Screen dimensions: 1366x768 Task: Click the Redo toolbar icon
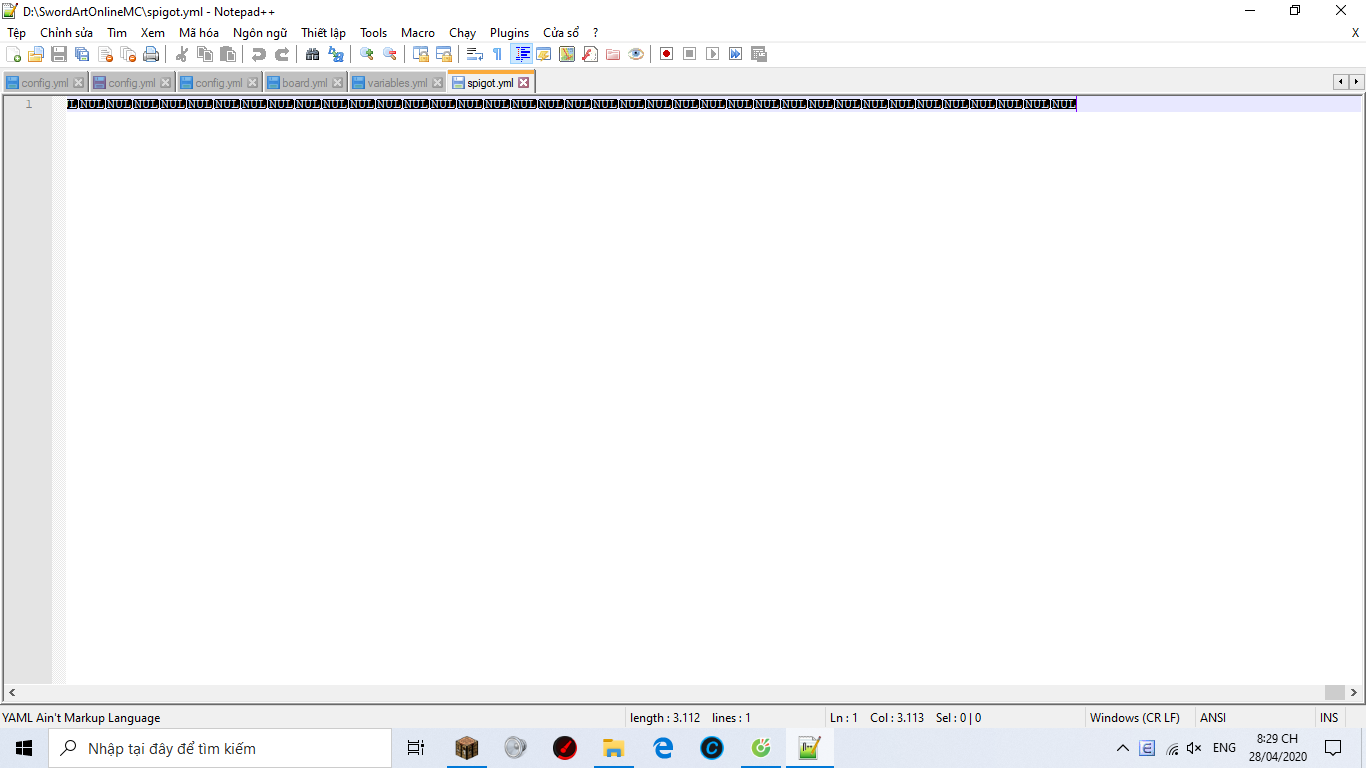point(282,54)
